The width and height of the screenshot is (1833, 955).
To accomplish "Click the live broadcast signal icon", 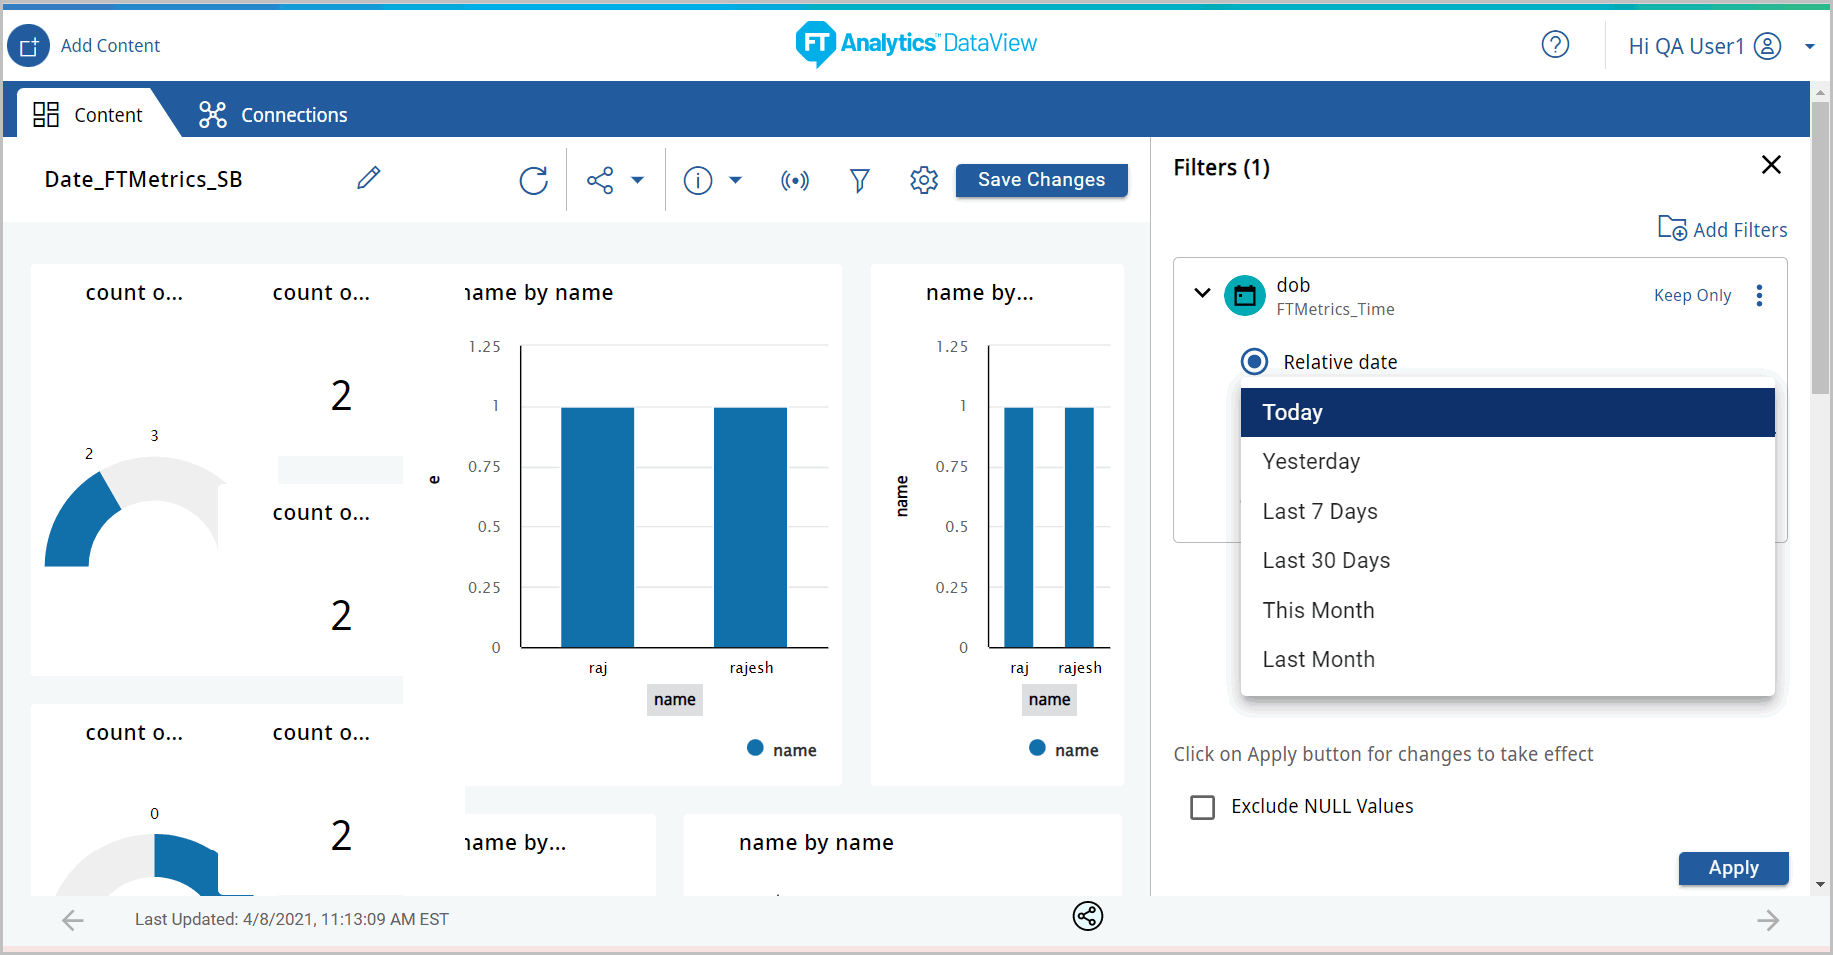I will coord(795,180).
